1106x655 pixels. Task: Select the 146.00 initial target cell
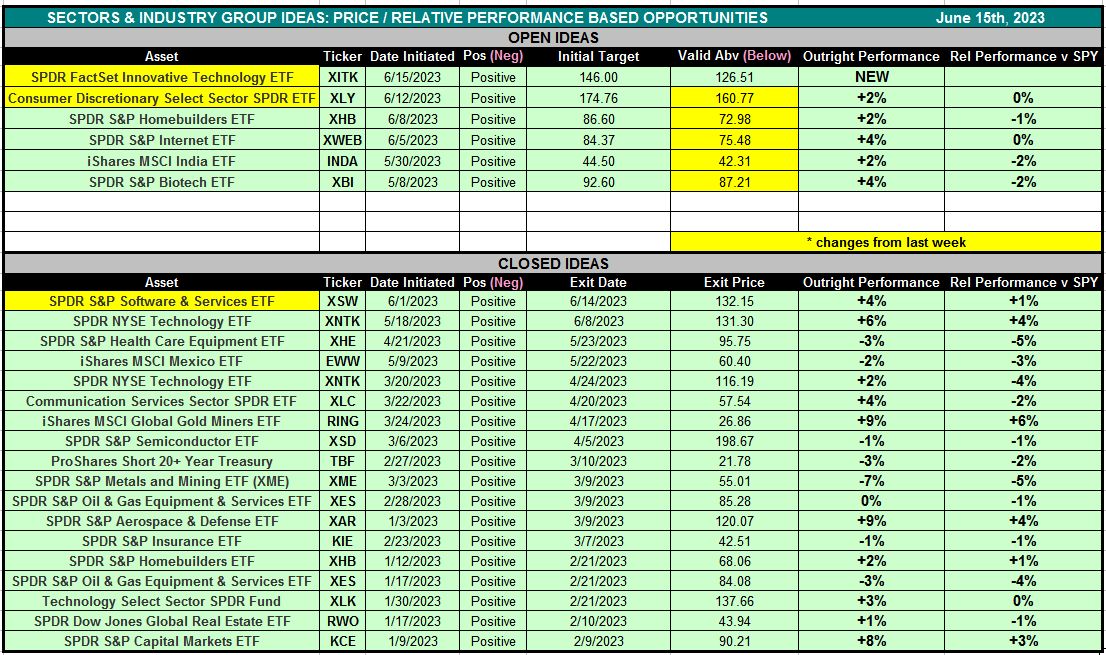(x=598, y=77)
